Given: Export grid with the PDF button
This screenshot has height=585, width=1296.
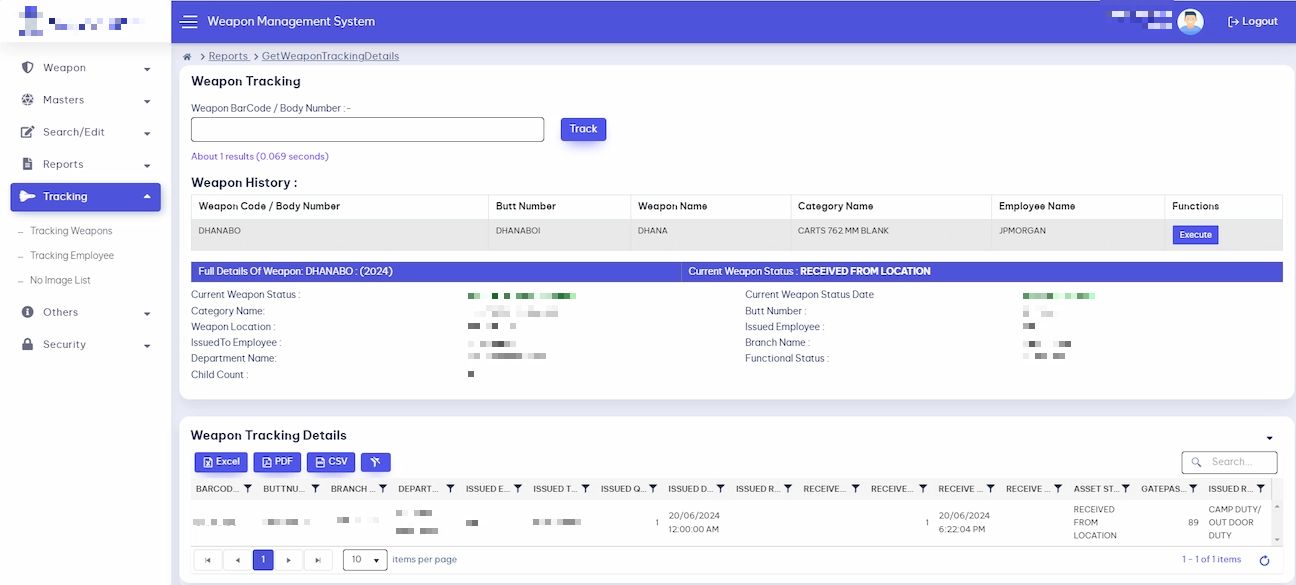Looking at the screenshot, I should (x=277, y=462).
